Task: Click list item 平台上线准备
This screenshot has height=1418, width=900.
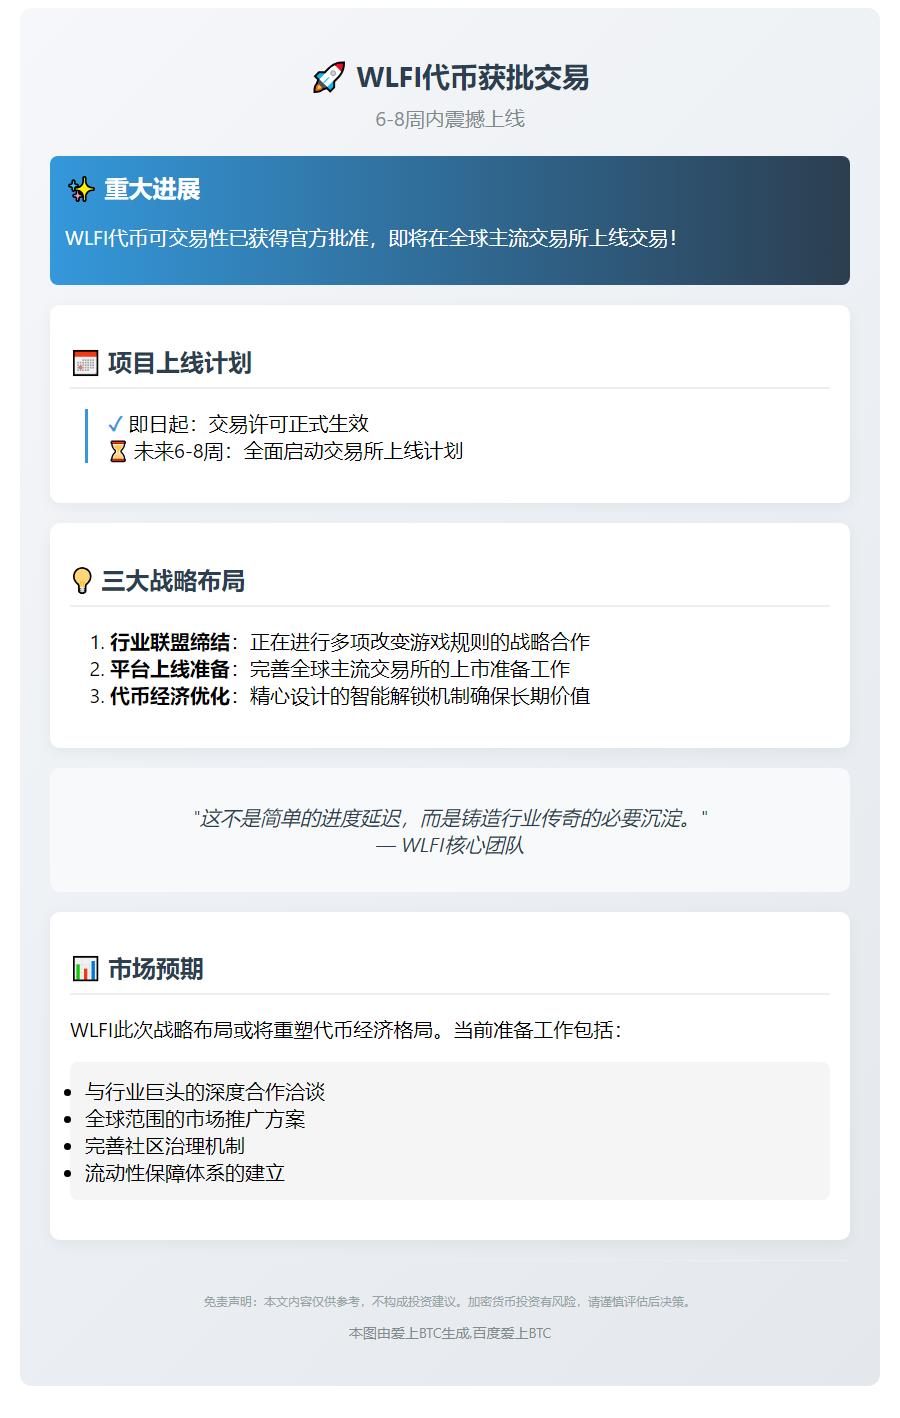Action: [340, 669]
